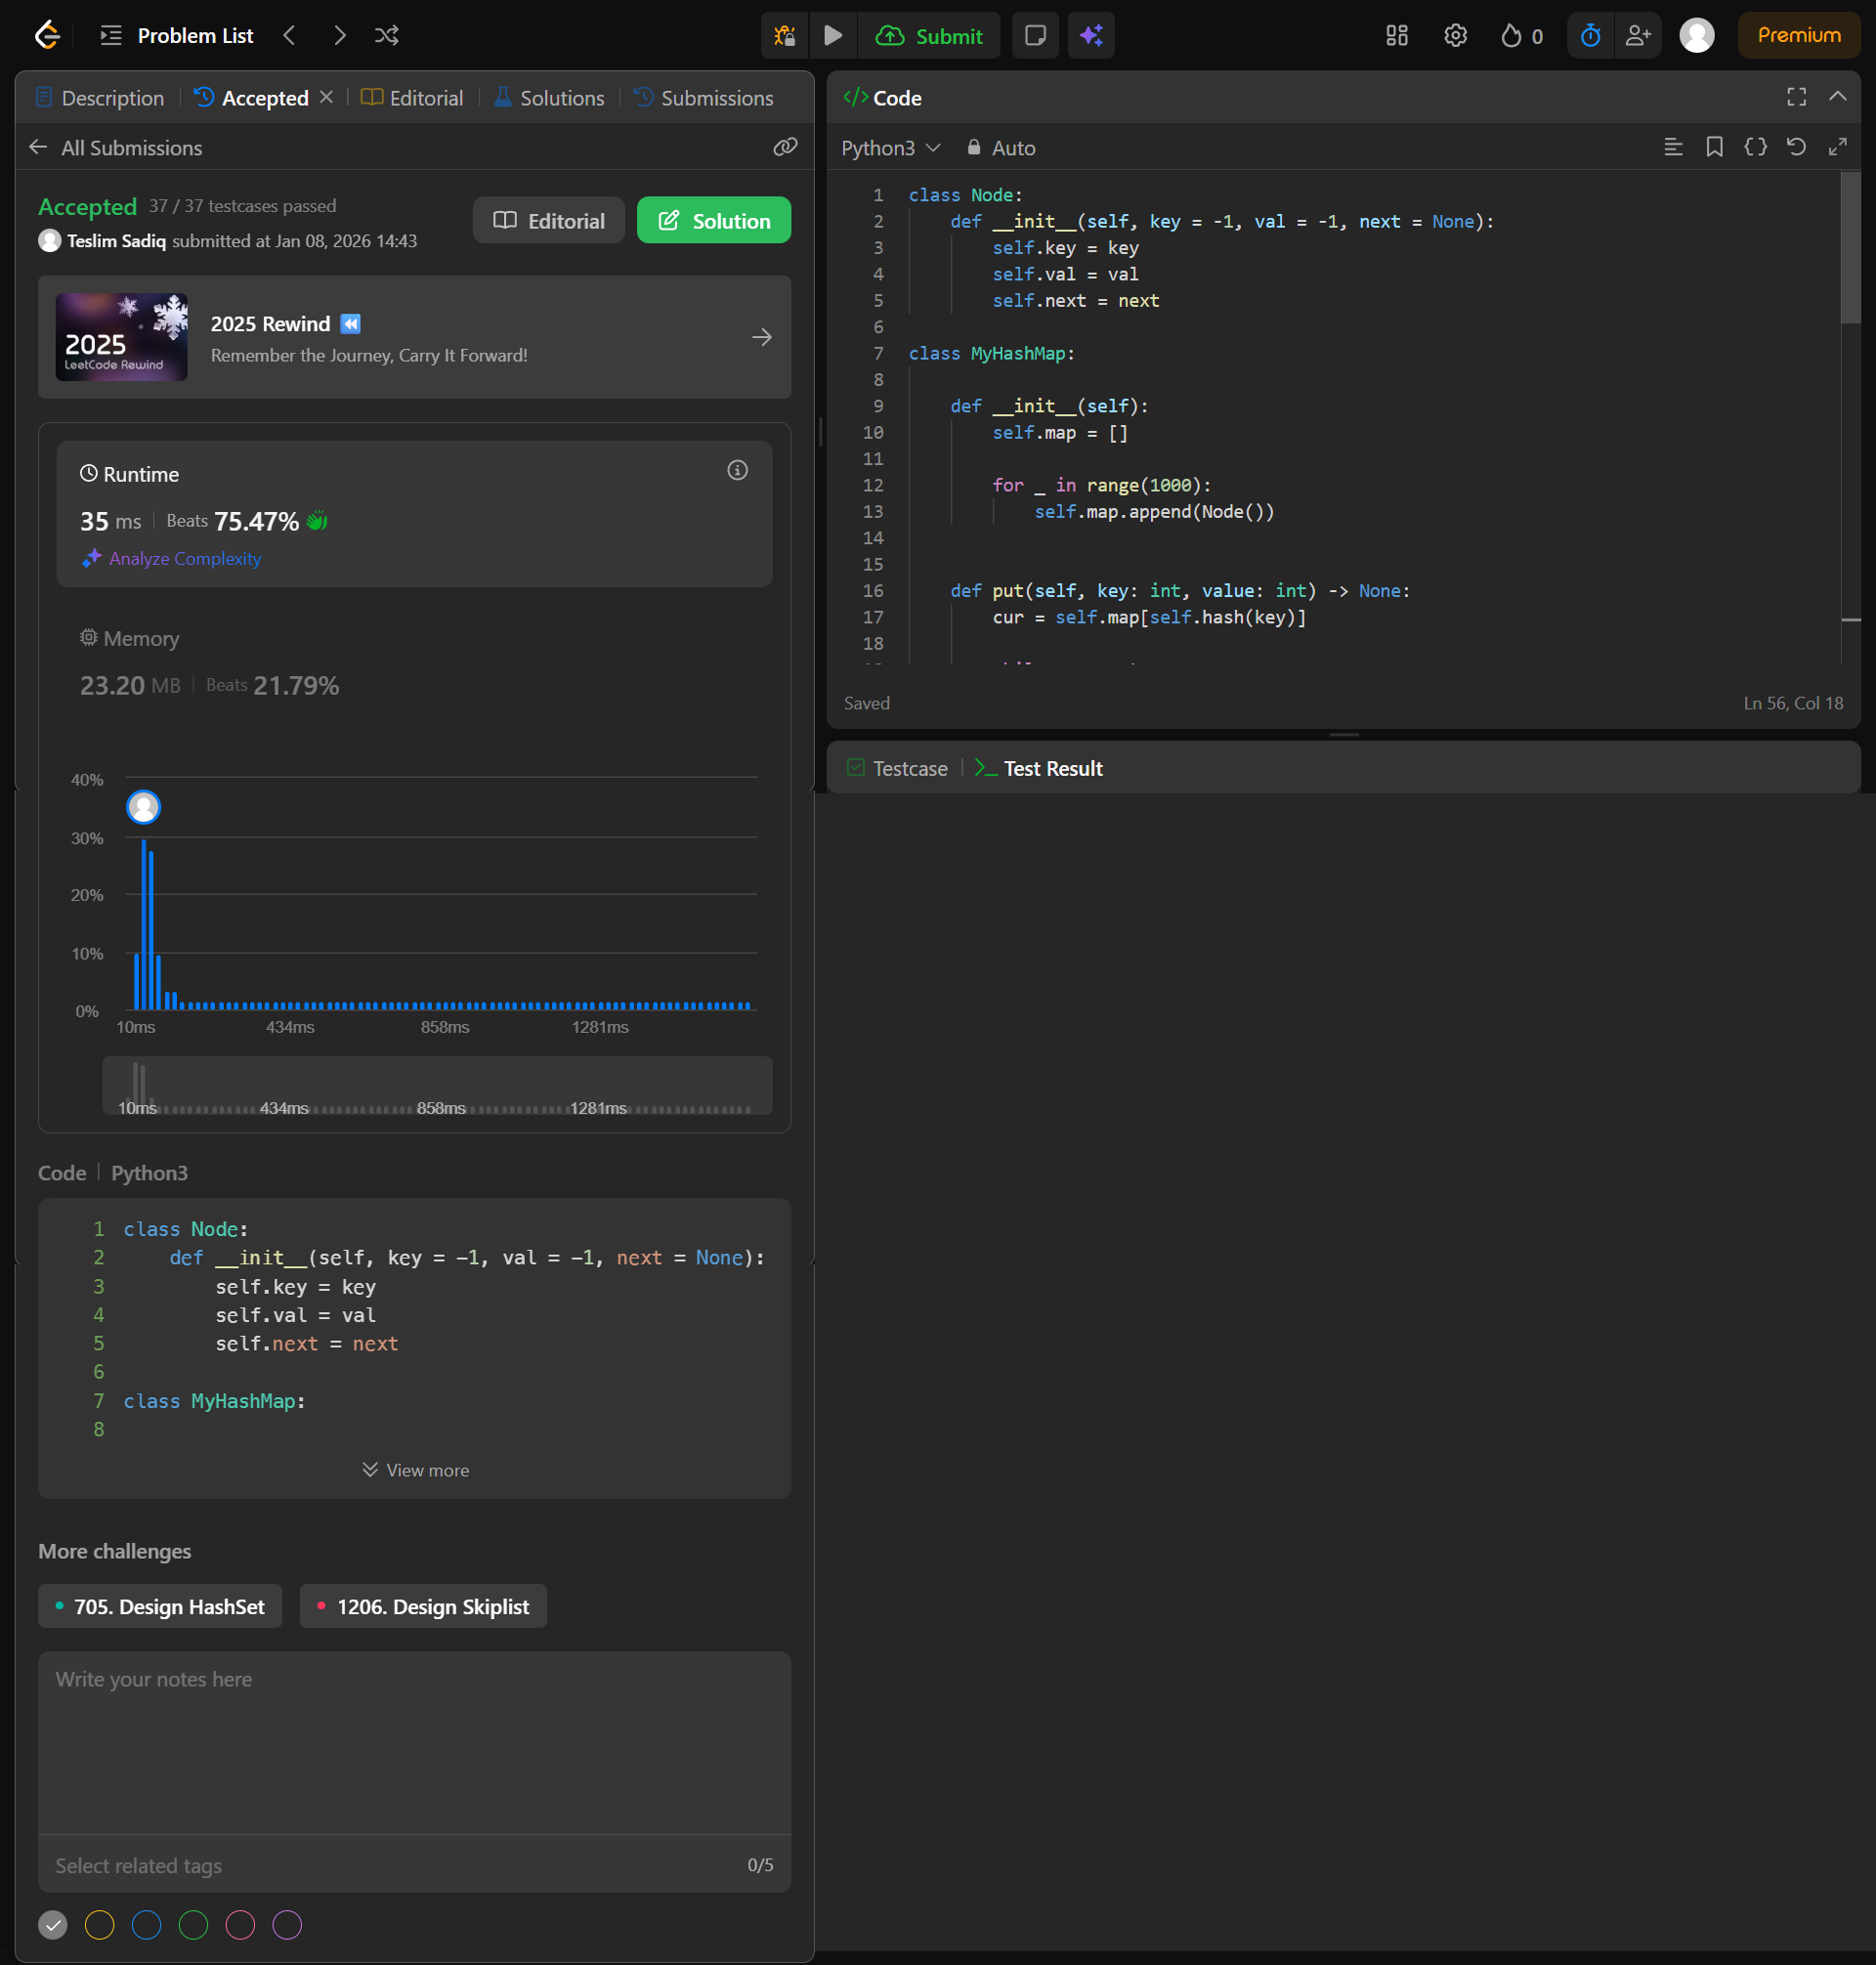Click the green Solution button
The image size is (1876, 1965).
713,221
